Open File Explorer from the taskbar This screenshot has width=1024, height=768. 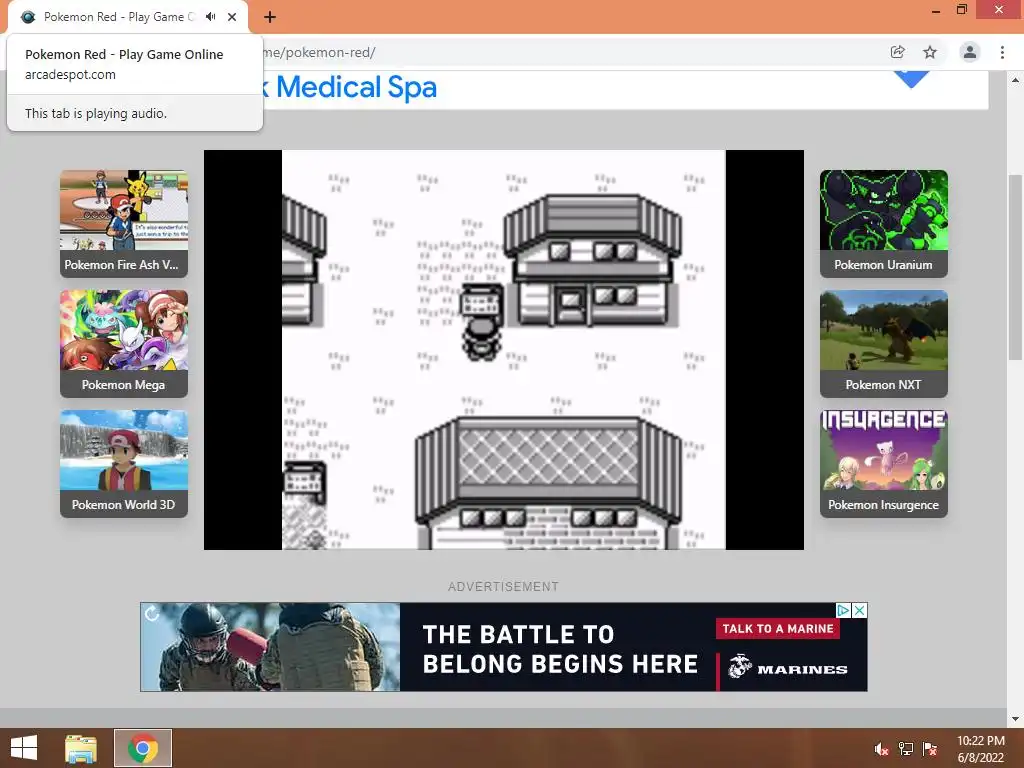tap(81, 748)
